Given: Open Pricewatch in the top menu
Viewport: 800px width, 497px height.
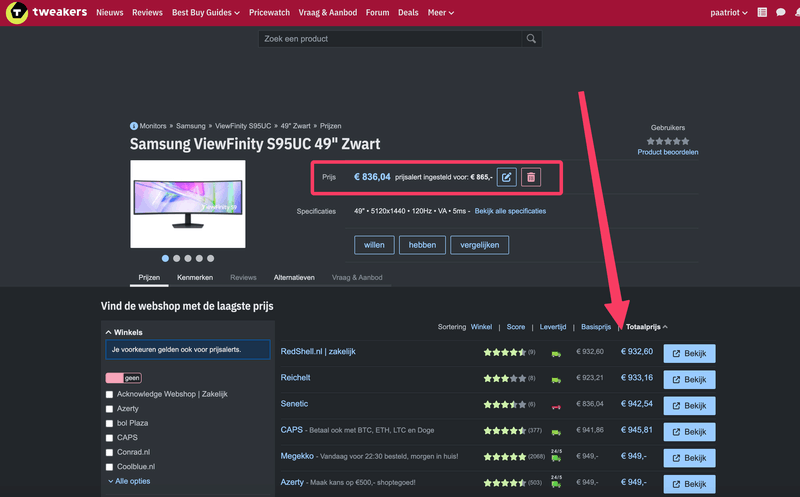Looking at the screenshot, I should click(269, 12).
